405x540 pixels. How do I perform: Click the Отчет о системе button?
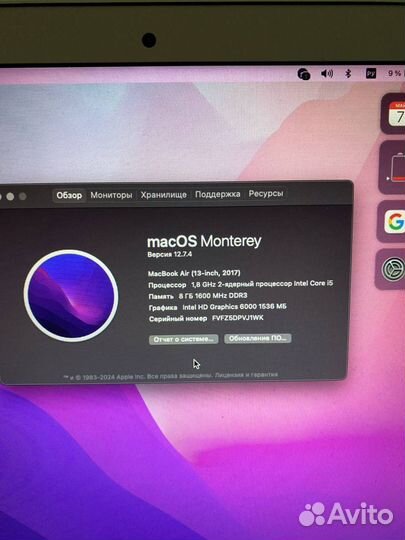[x=184, y=339]
